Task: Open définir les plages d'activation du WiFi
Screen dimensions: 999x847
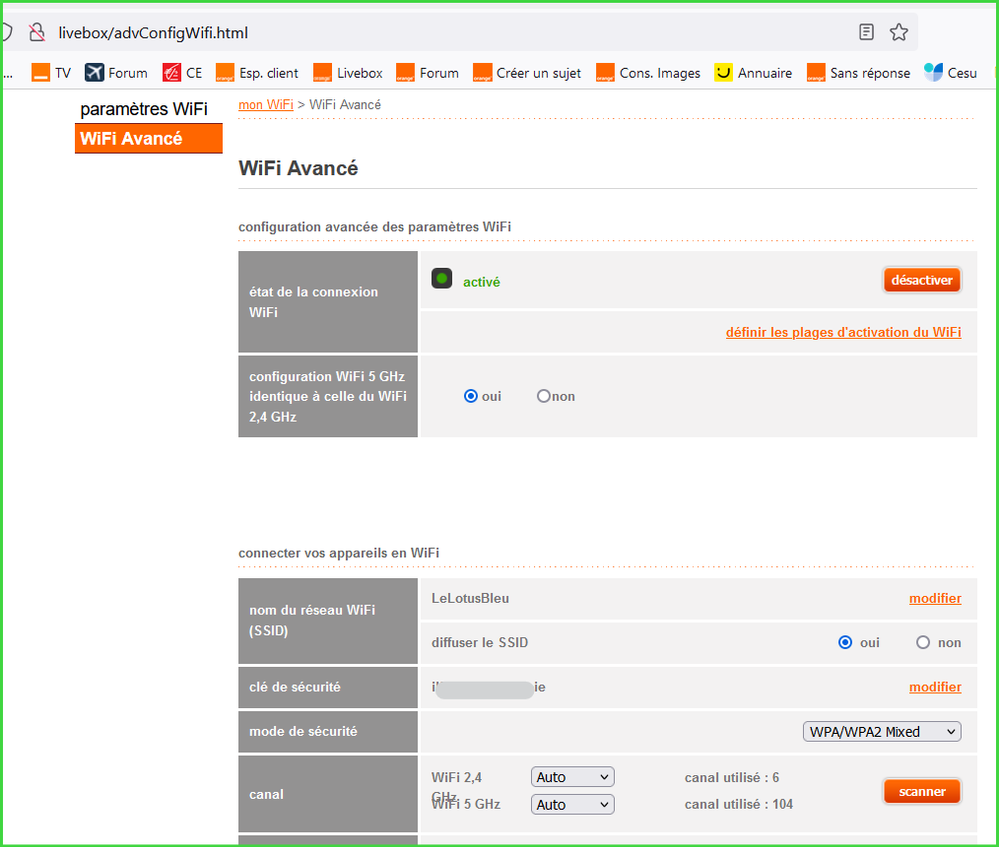Action: (x=844, y=332)
